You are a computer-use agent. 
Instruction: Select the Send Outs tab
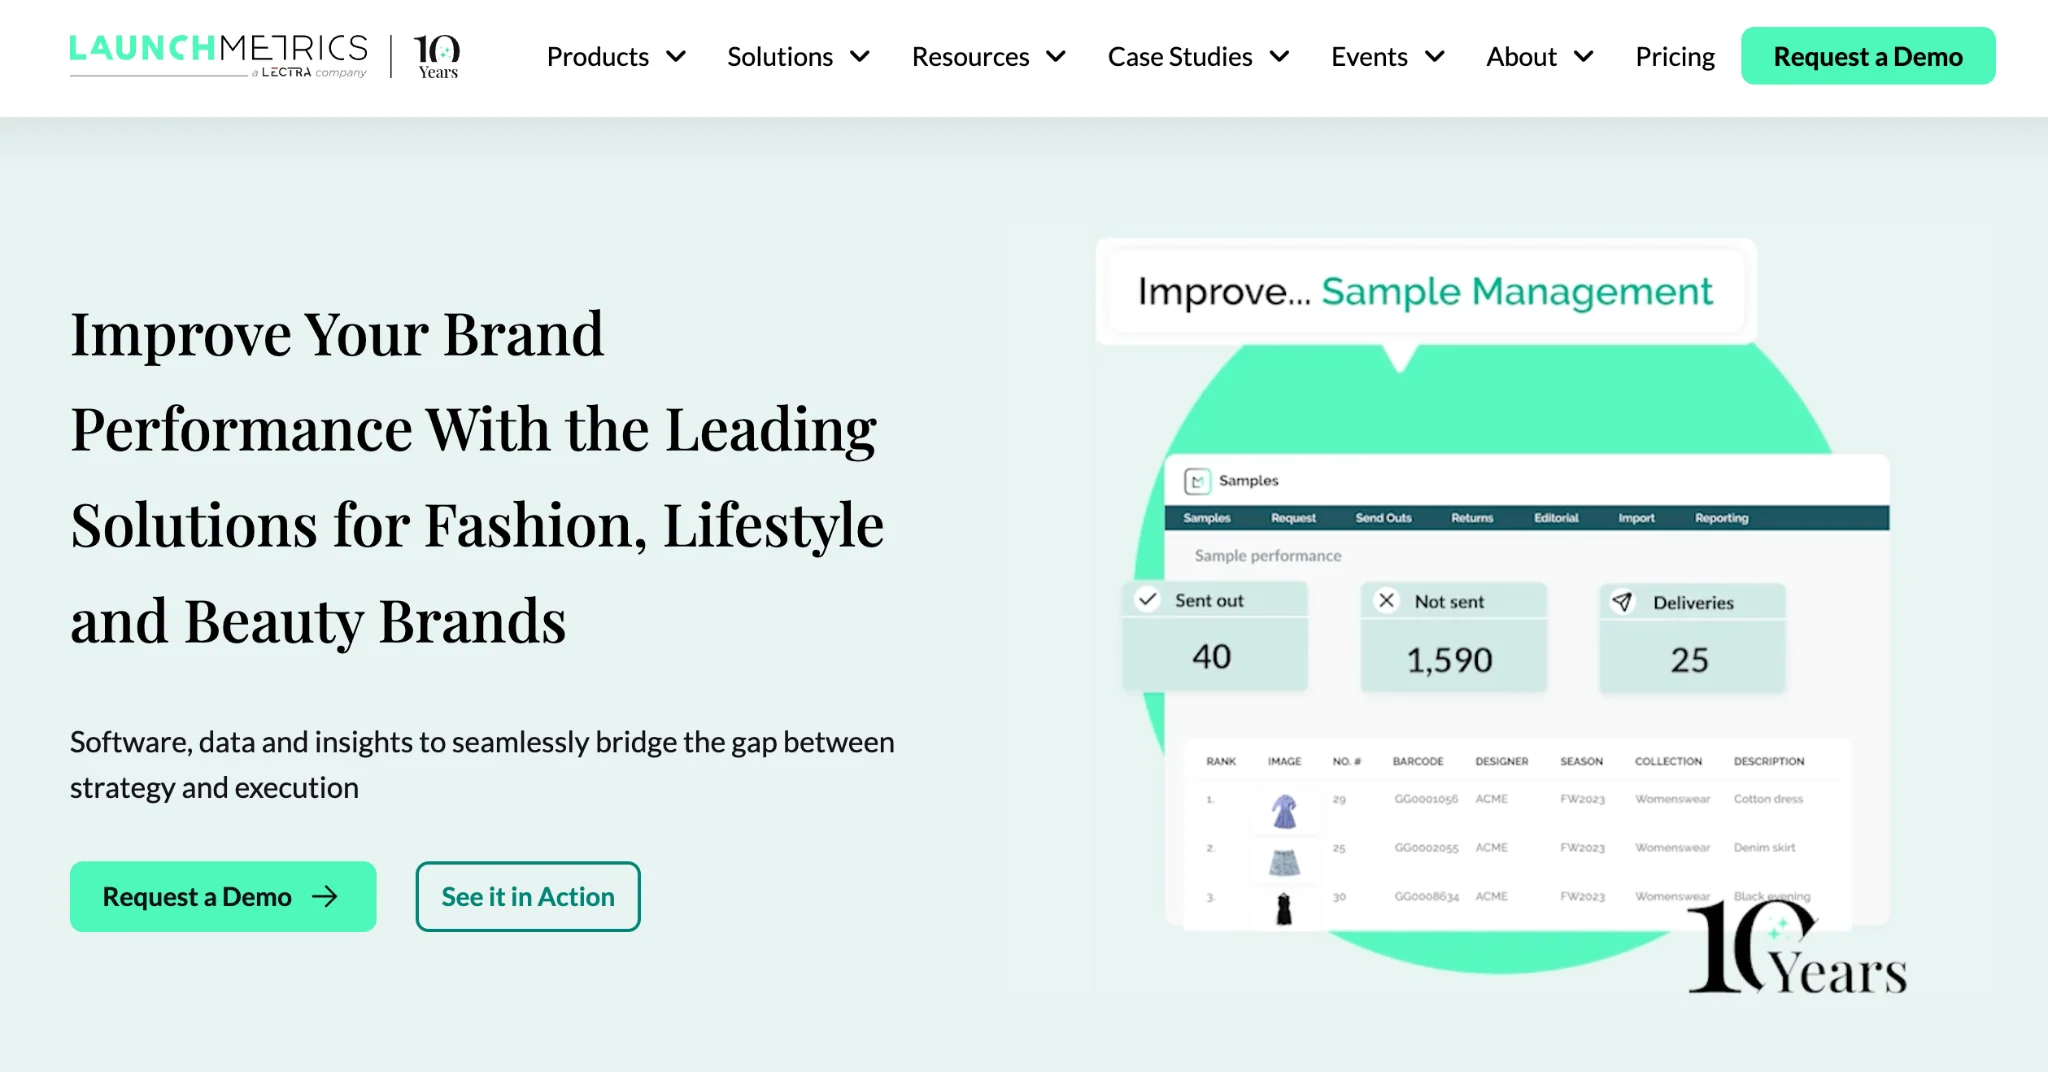coord(1383,518)
